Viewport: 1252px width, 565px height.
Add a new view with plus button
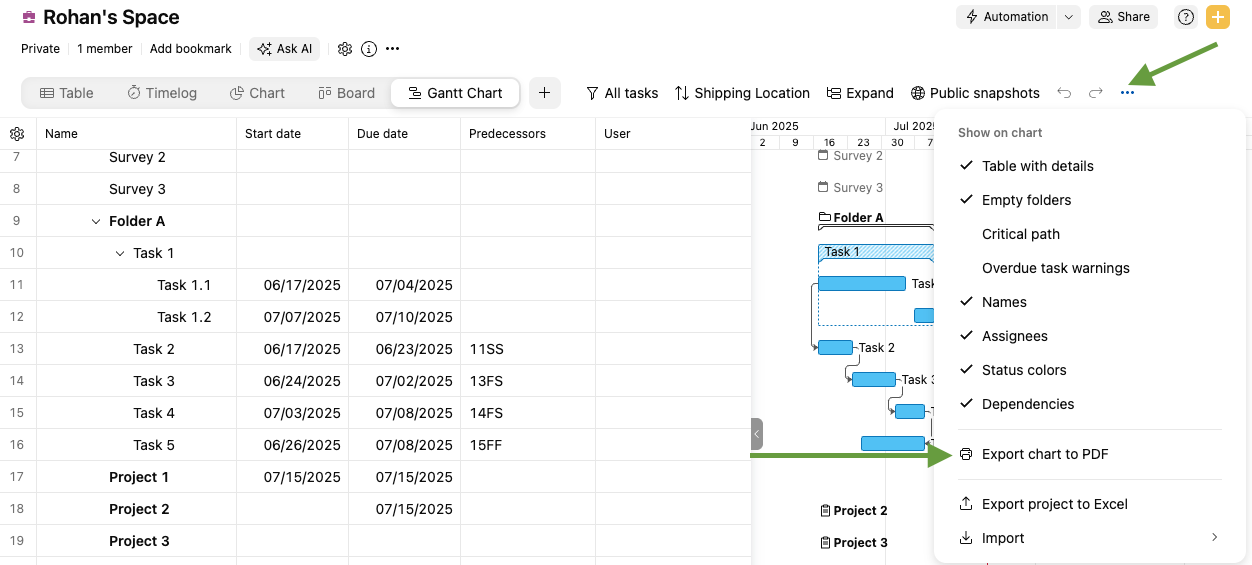(x=544, y=93)
